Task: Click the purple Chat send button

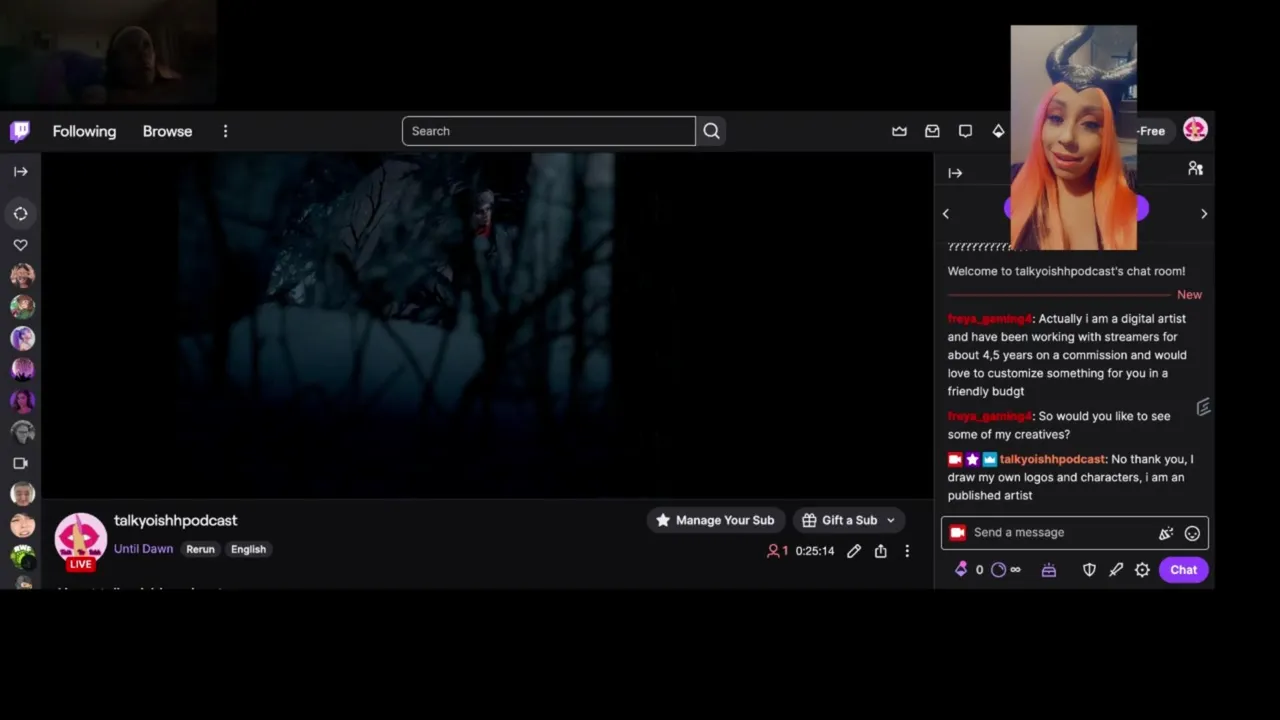Action: 1184,570
